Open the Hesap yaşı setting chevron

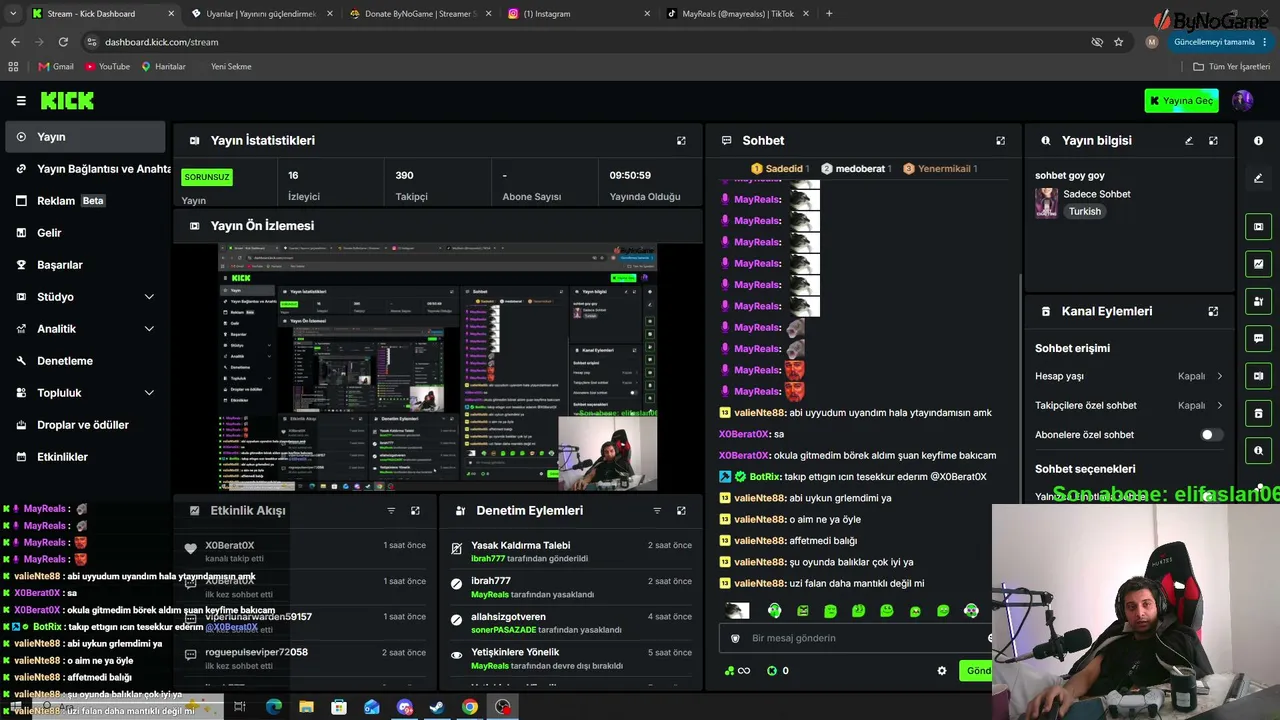pos(1219,376)
